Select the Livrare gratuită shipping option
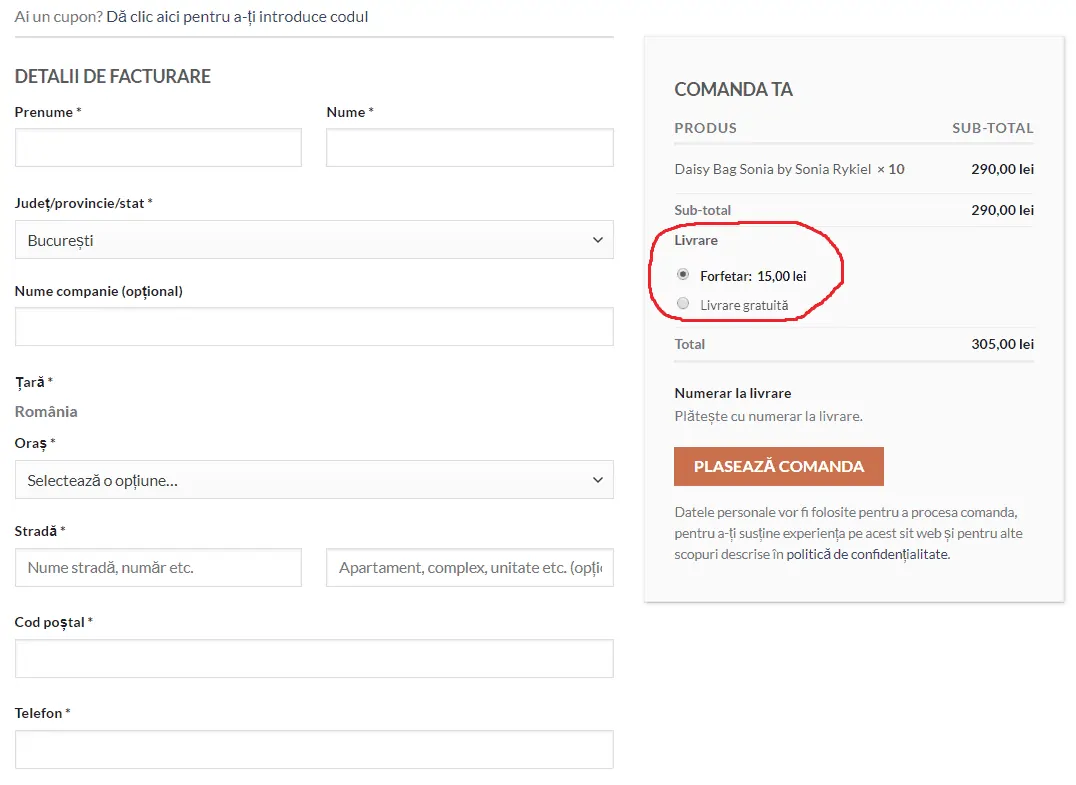 click(683, 303)
